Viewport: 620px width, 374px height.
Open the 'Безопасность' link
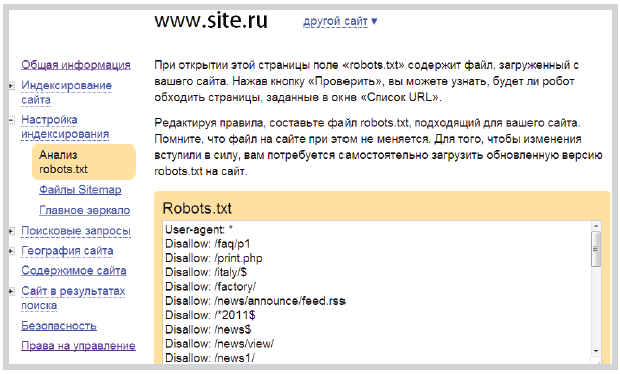tap(59, 326)
